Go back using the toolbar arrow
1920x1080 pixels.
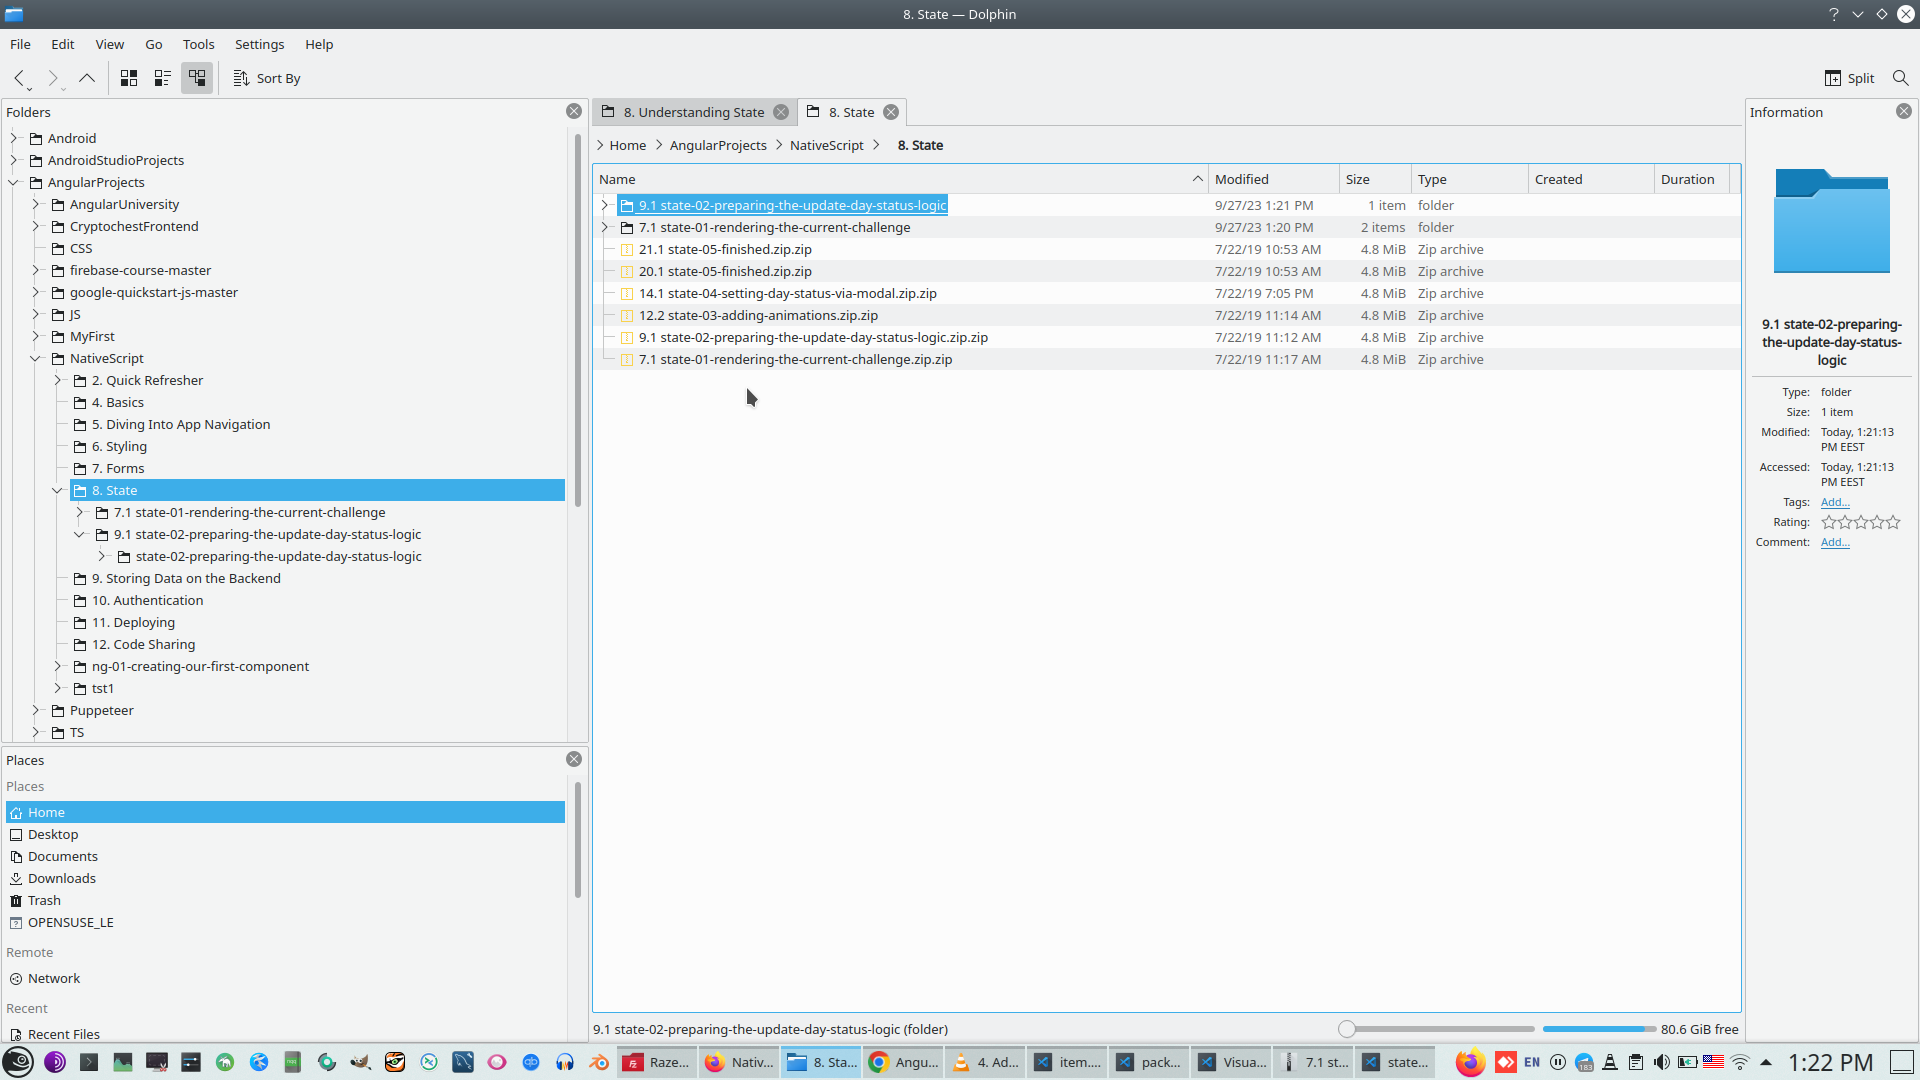click(19, 78)
